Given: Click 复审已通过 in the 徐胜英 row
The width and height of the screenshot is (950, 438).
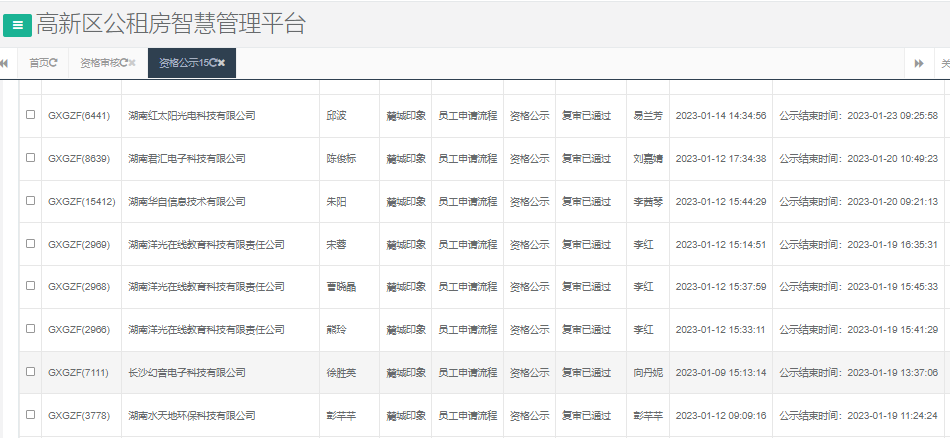Looking at the screenshot, I should [586, 373].
